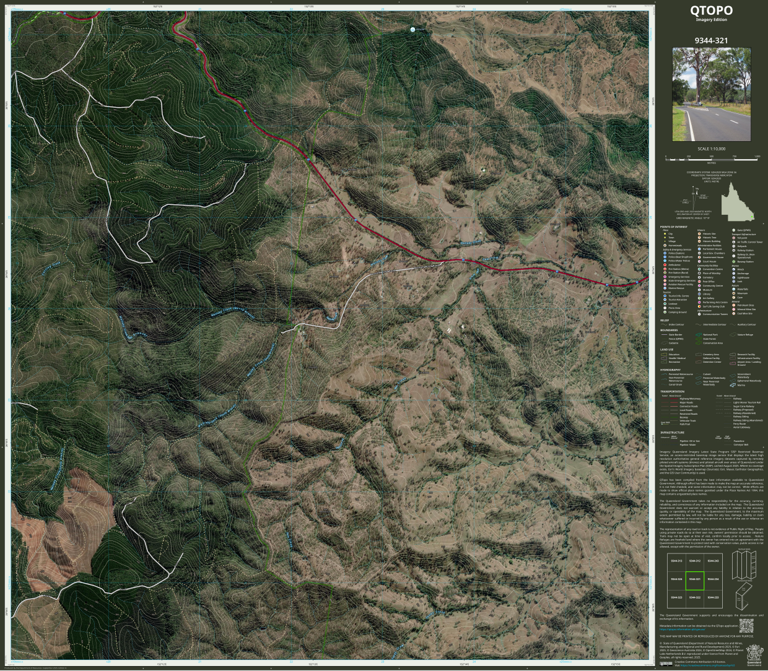The image size is (768, 671).
Task: Click the HYDROGRAPHY legend heading
Action: [x=670, y=370]
